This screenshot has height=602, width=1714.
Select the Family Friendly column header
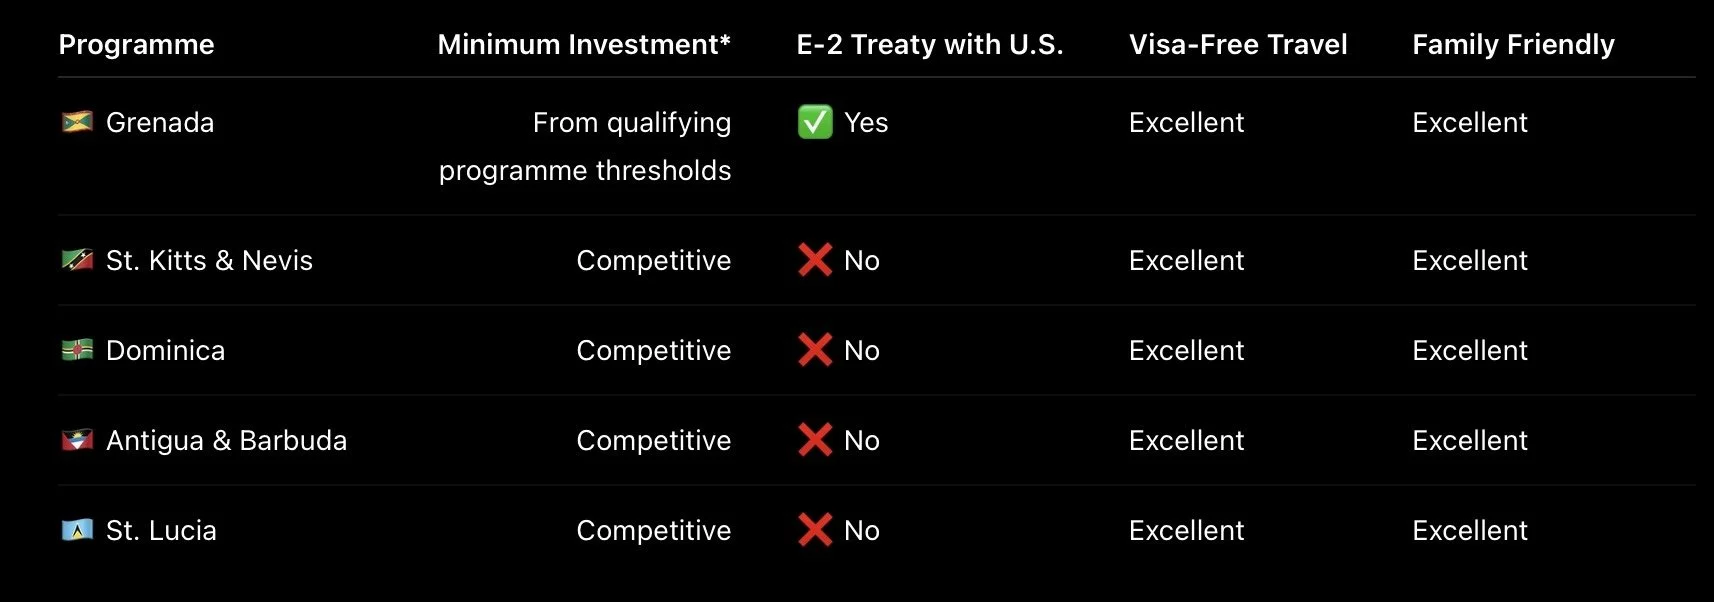coord(1513,45)
